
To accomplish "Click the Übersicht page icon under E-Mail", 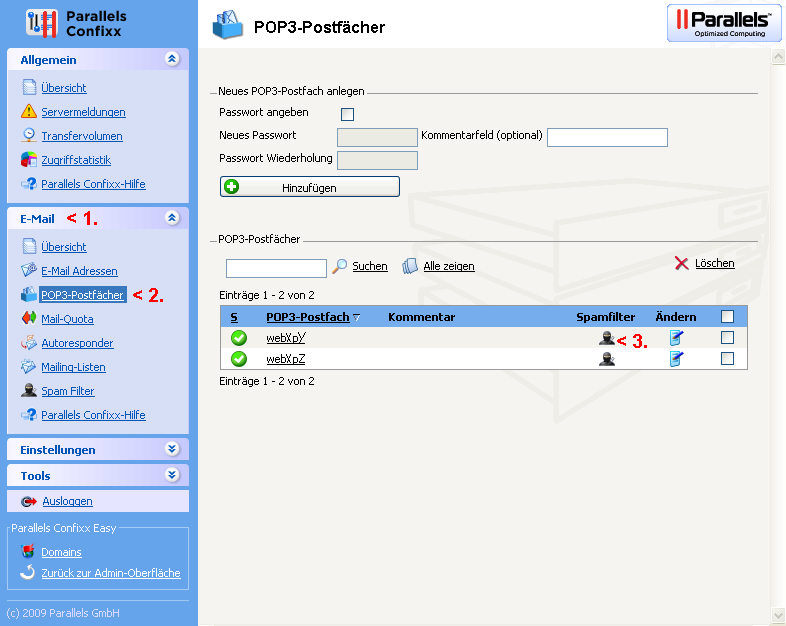I will (x=29, y=246).
